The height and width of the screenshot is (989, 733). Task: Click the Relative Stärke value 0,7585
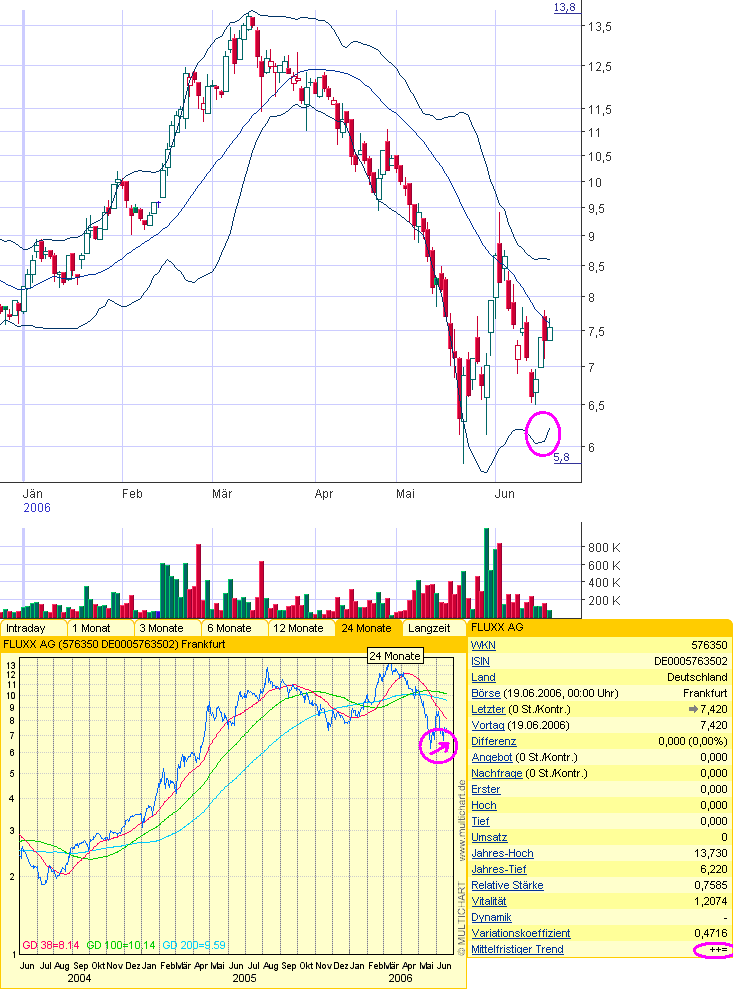[x=711, y=886]
